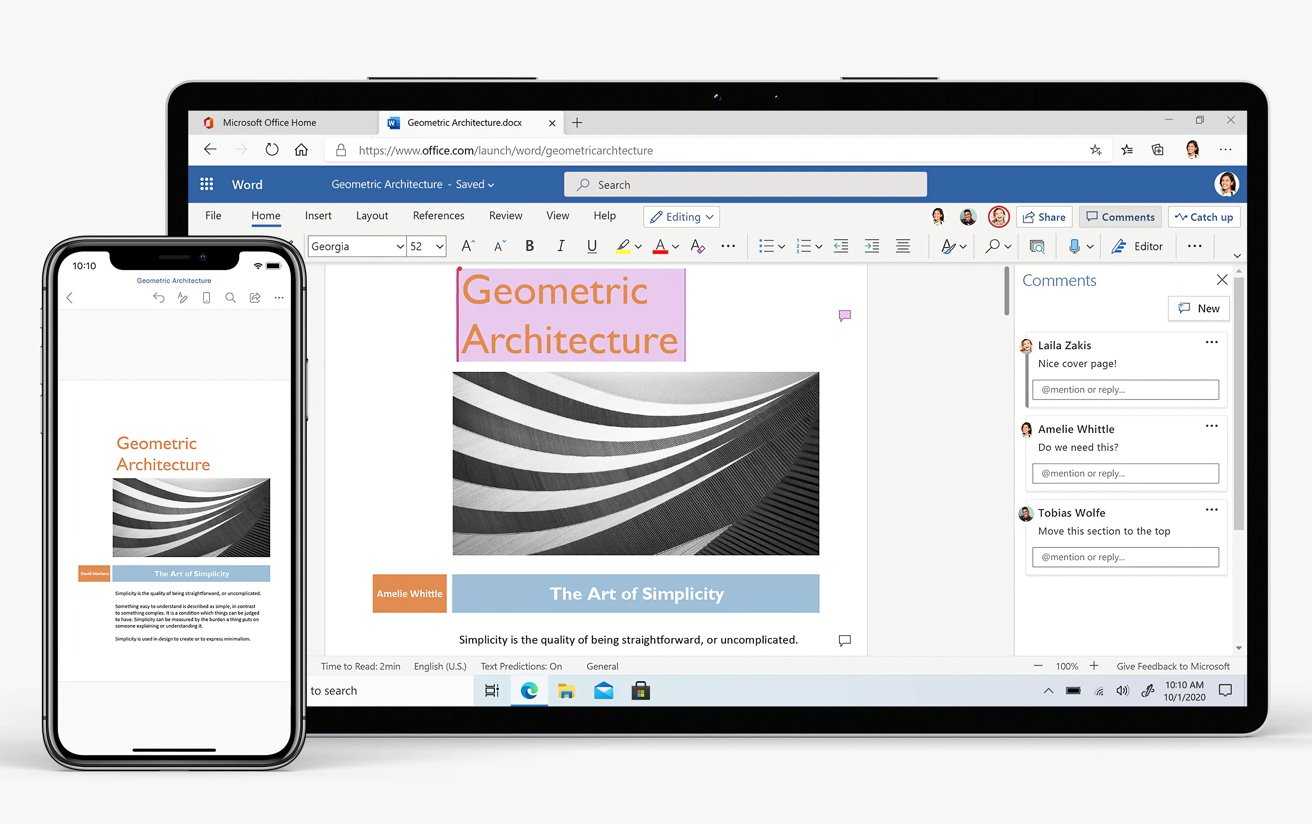Viewport: 1312px width, 824px height.
Task: Click the Dictate microphone icon
Action: 1074,246
